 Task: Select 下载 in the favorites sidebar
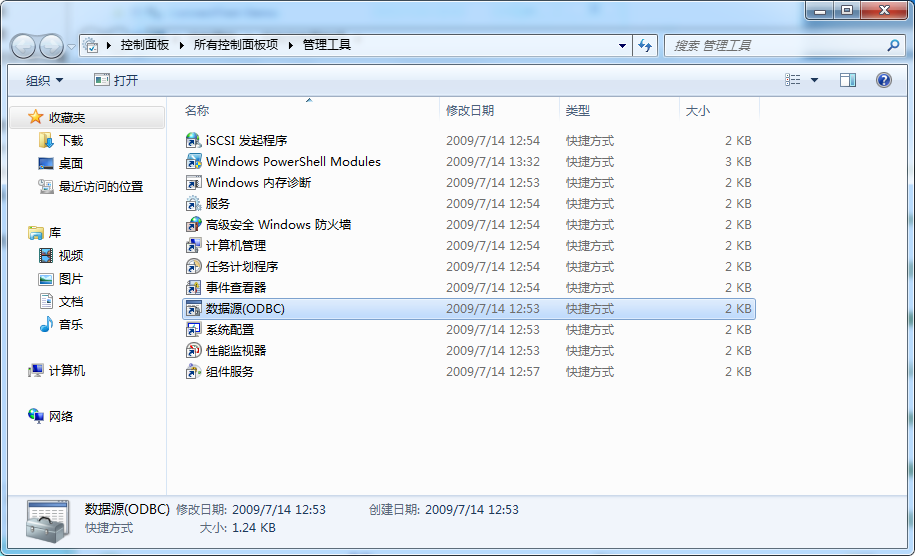pyautogui.click(x=71, y=141)
